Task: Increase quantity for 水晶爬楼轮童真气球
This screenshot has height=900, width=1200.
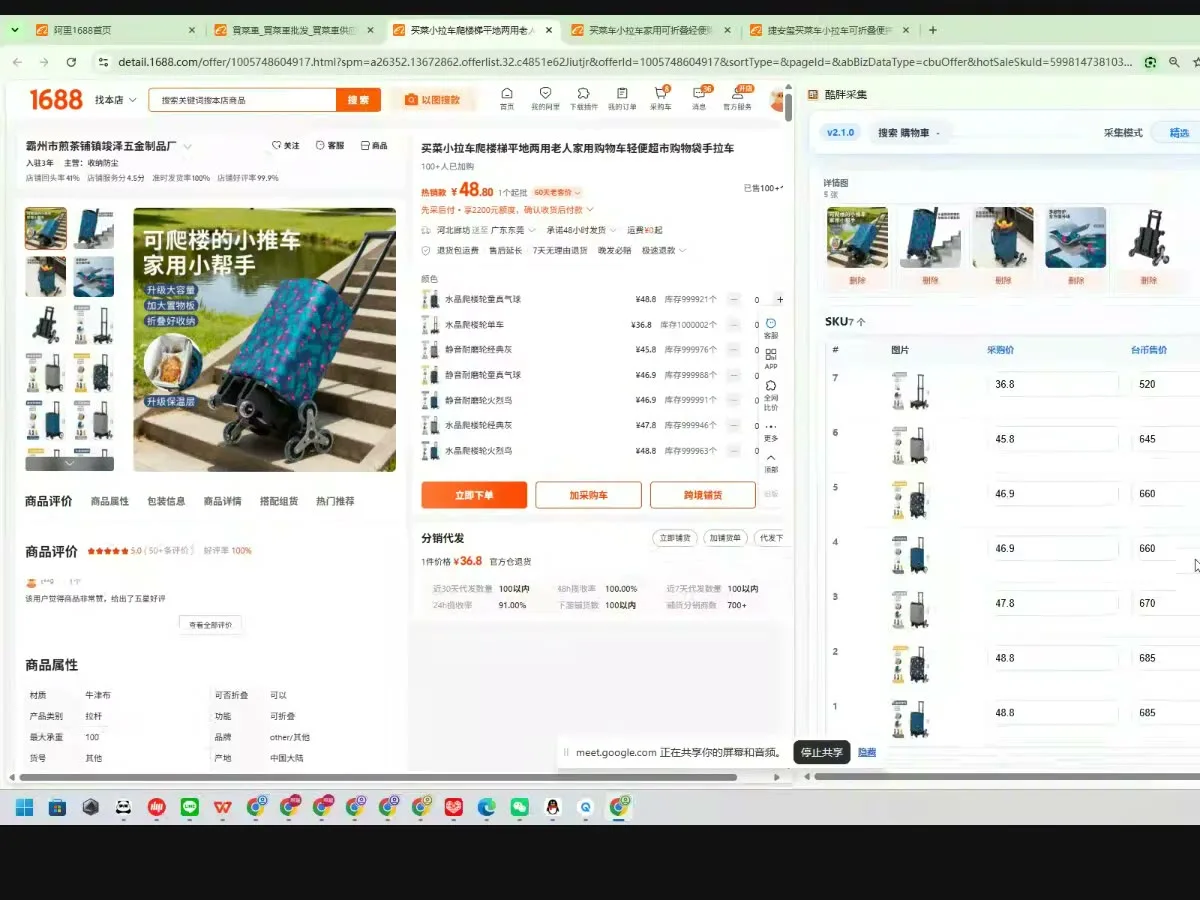Action: click(x=780, y=299)
